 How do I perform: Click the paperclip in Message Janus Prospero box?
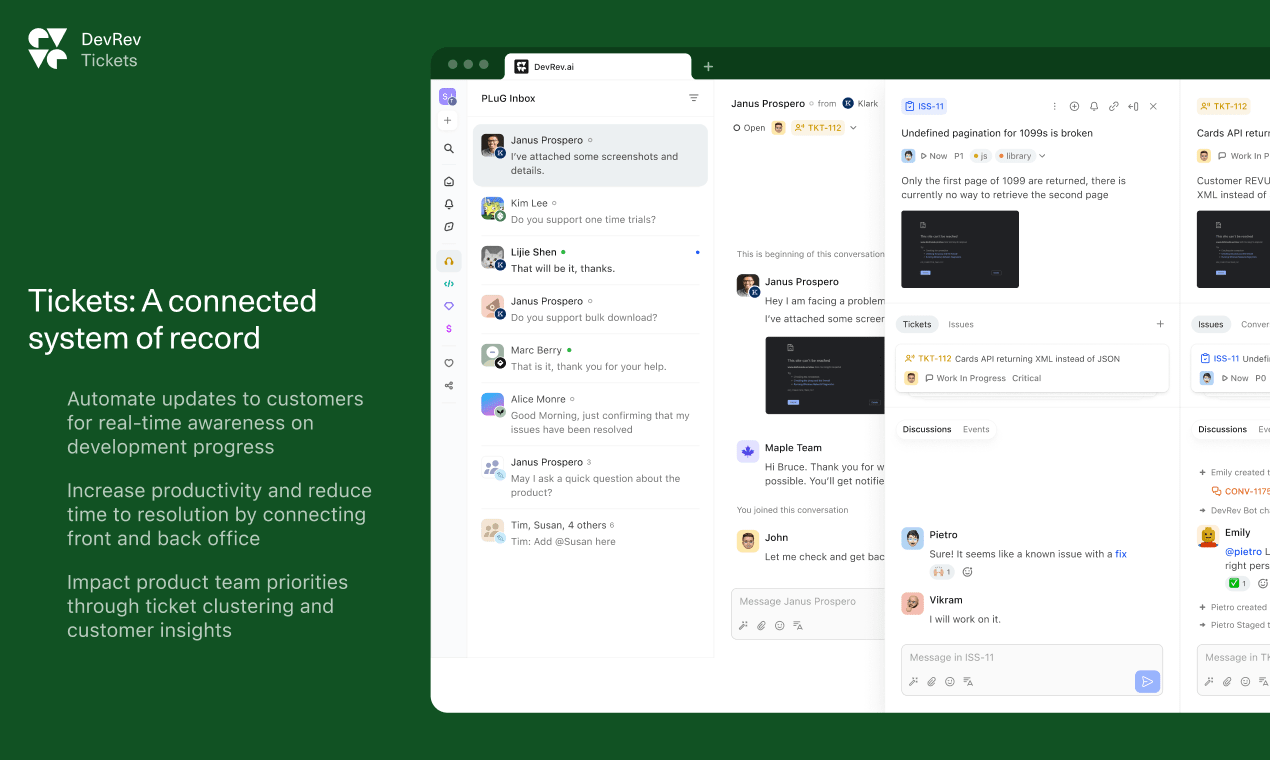[761, 626]
